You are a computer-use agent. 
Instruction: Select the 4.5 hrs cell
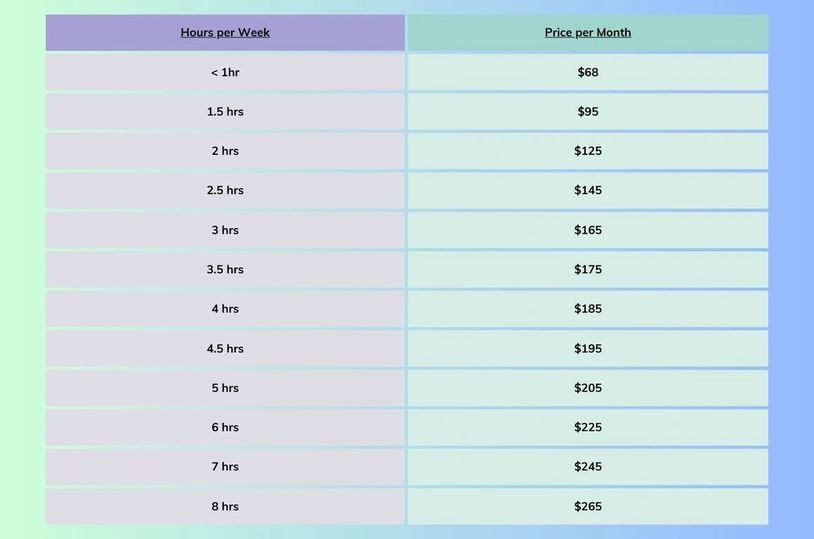click(225, 348)
